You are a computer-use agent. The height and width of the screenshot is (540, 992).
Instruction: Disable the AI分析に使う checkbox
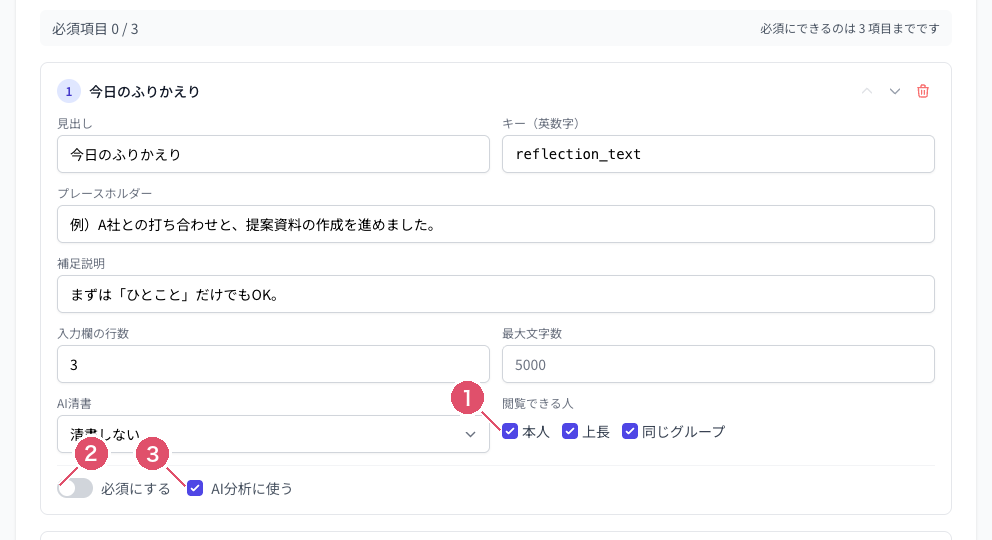(x=195, y=488)
